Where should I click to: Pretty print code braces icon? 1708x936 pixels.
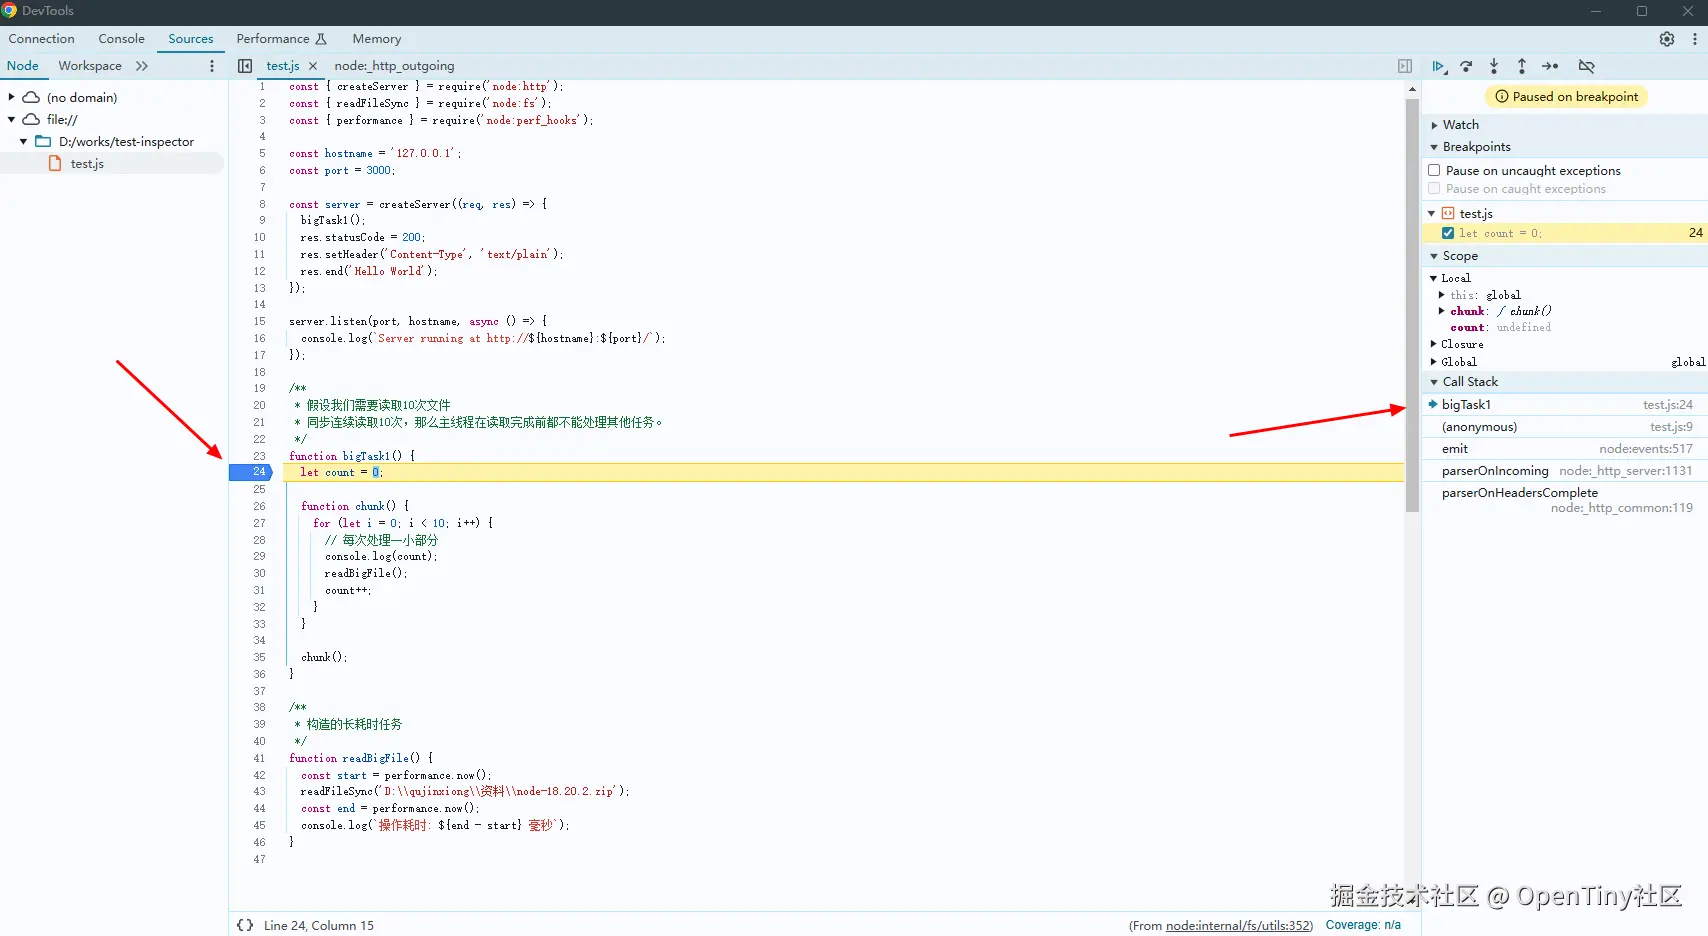point(245,925)
